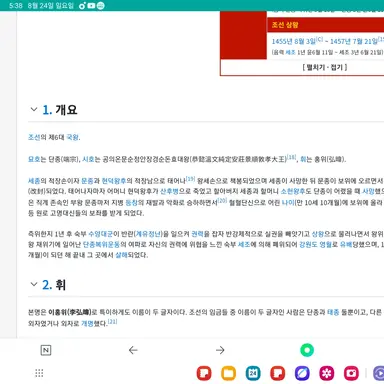Open footnote [20]

(x=222, y=200)
